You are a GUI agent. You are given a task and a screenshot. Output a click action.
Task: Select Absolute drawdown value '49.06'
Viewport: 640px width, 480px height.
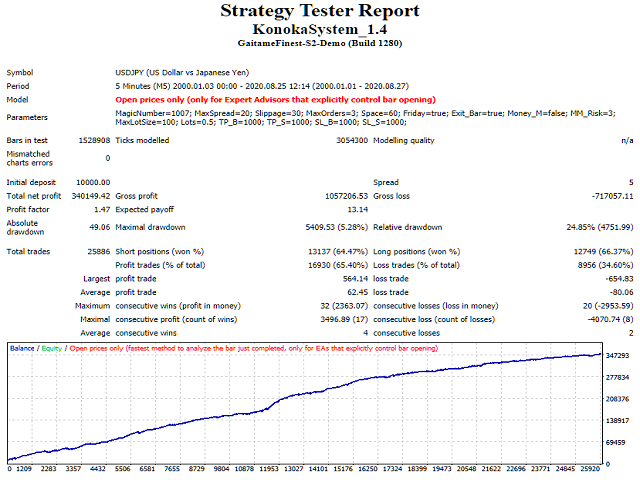click(100, 227)
